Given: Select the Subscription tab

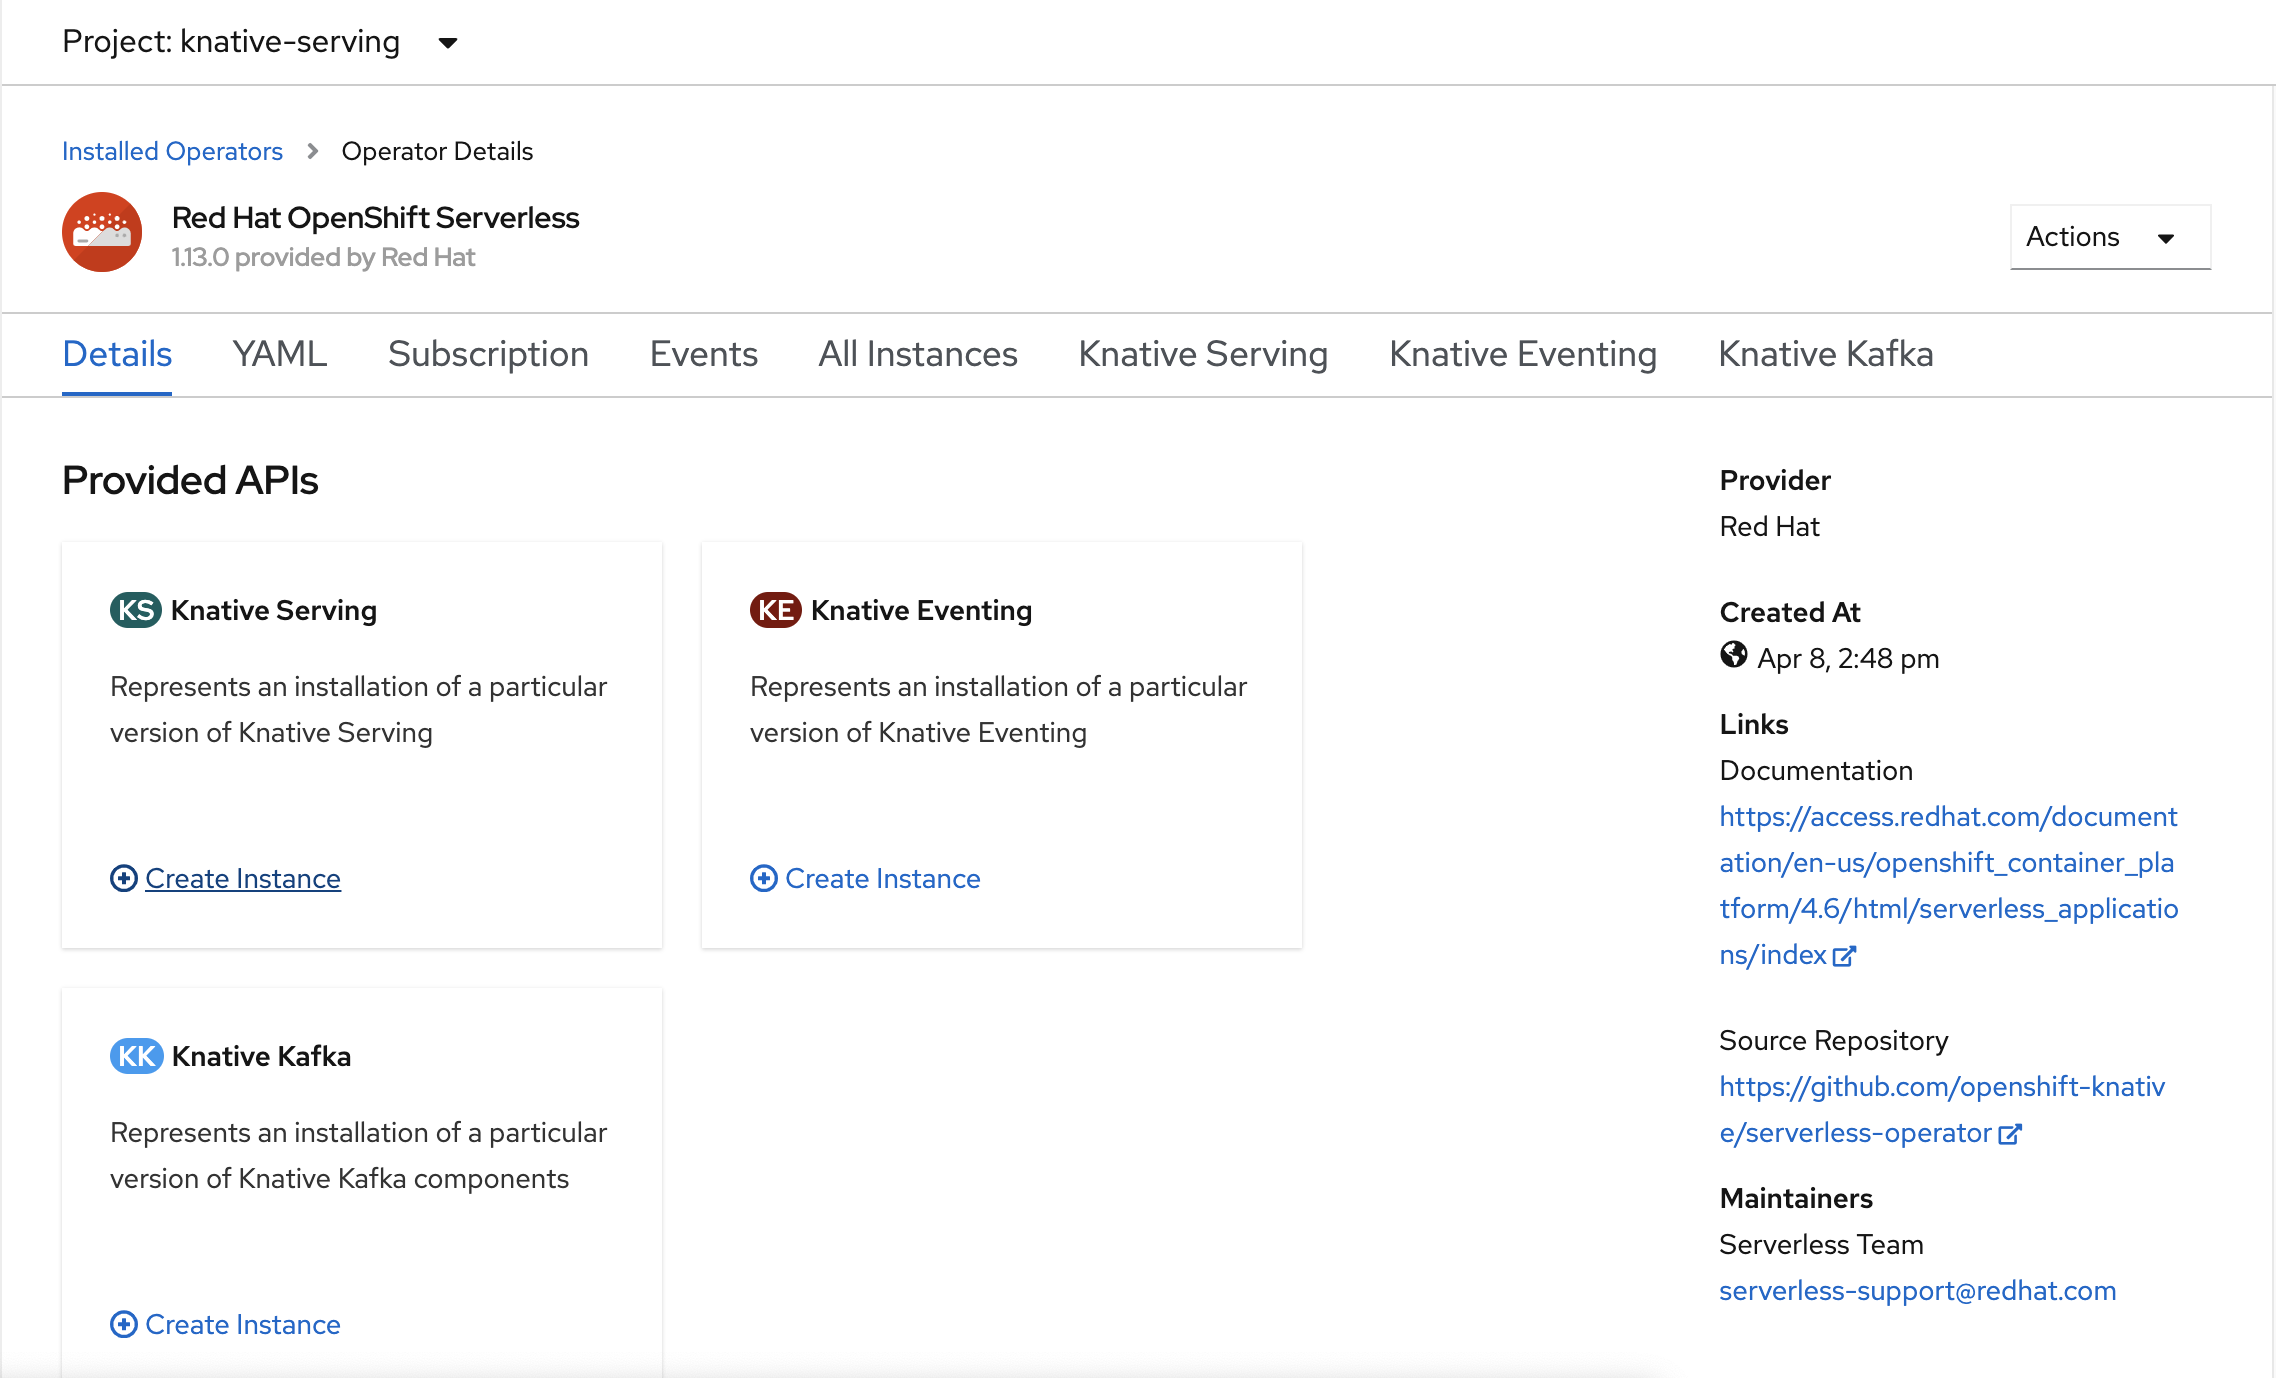Looking at the screenshot, I should click(x=488, y=353).
